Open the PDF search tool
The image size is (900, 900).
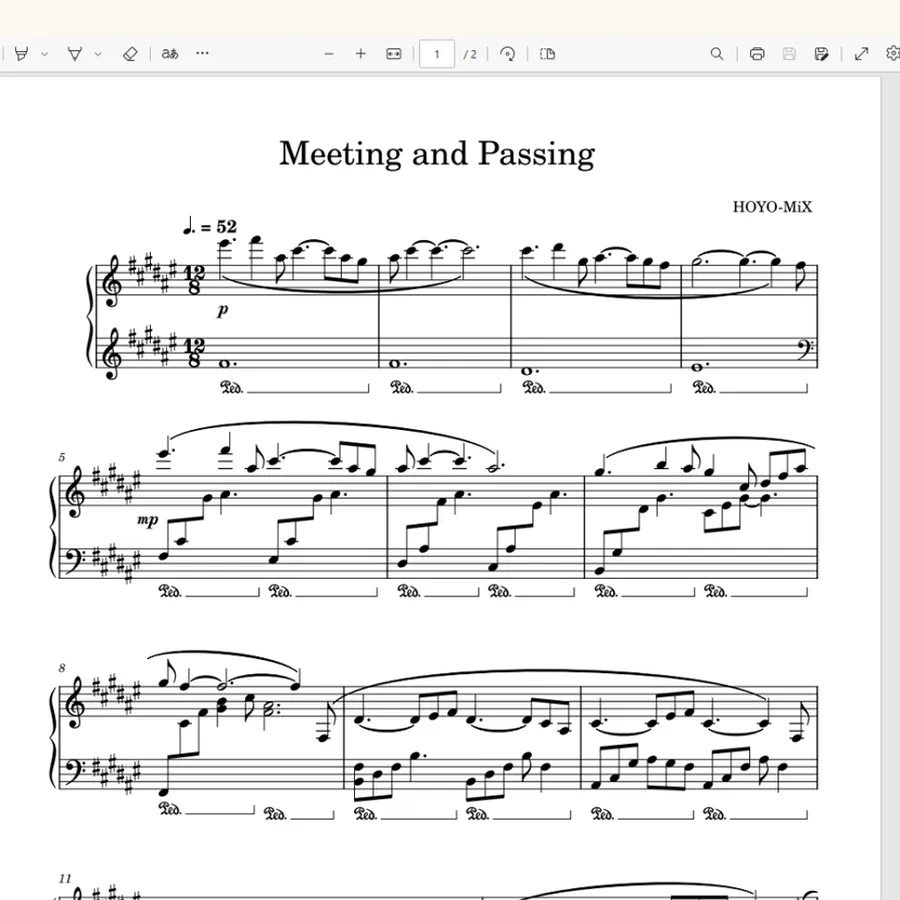click(716, 54)
